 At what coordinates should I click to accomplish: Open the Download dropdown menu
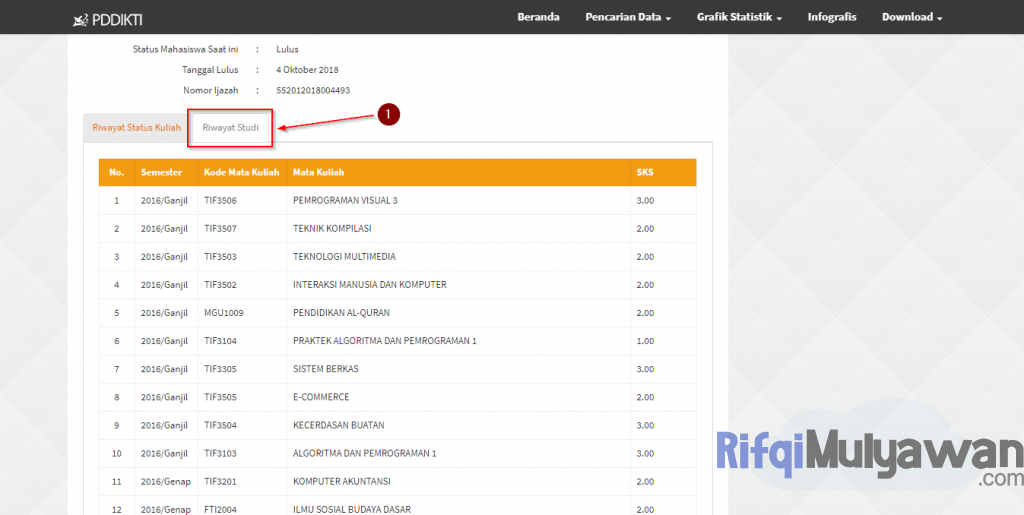[x=912, y=18]
